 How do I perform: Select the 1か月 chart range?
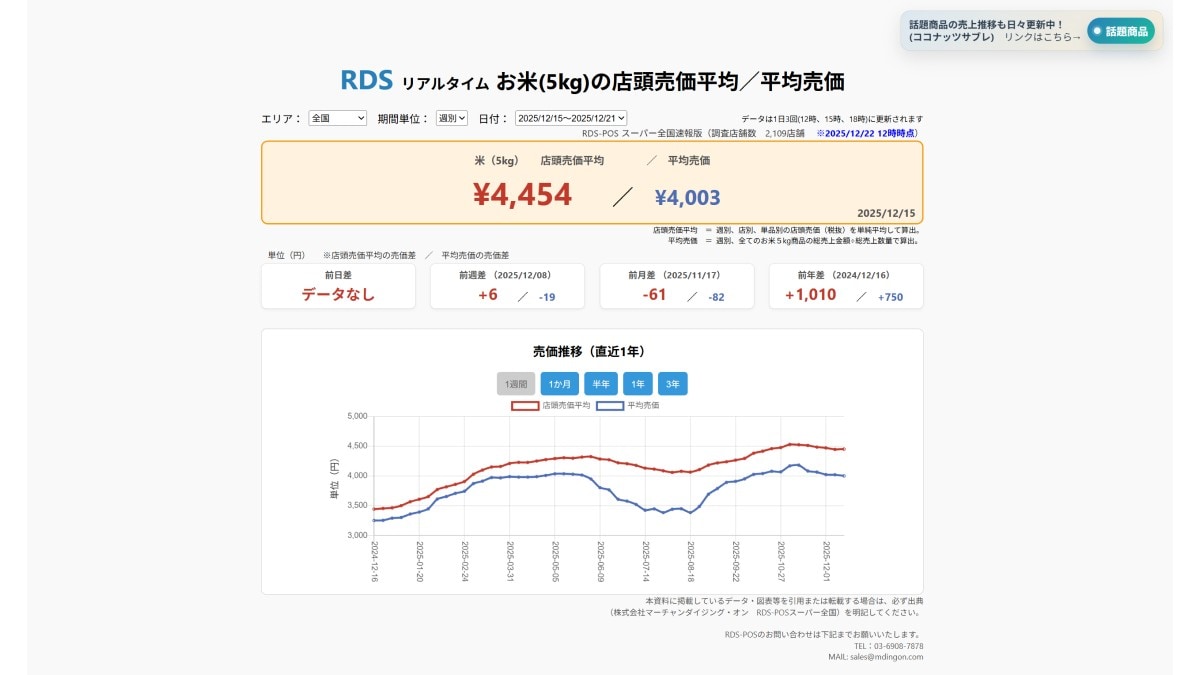tap(560, 383)
